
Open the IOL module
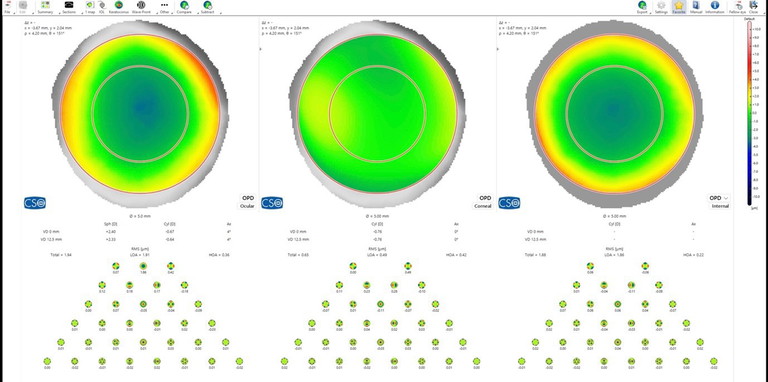(x=102, y=6)
